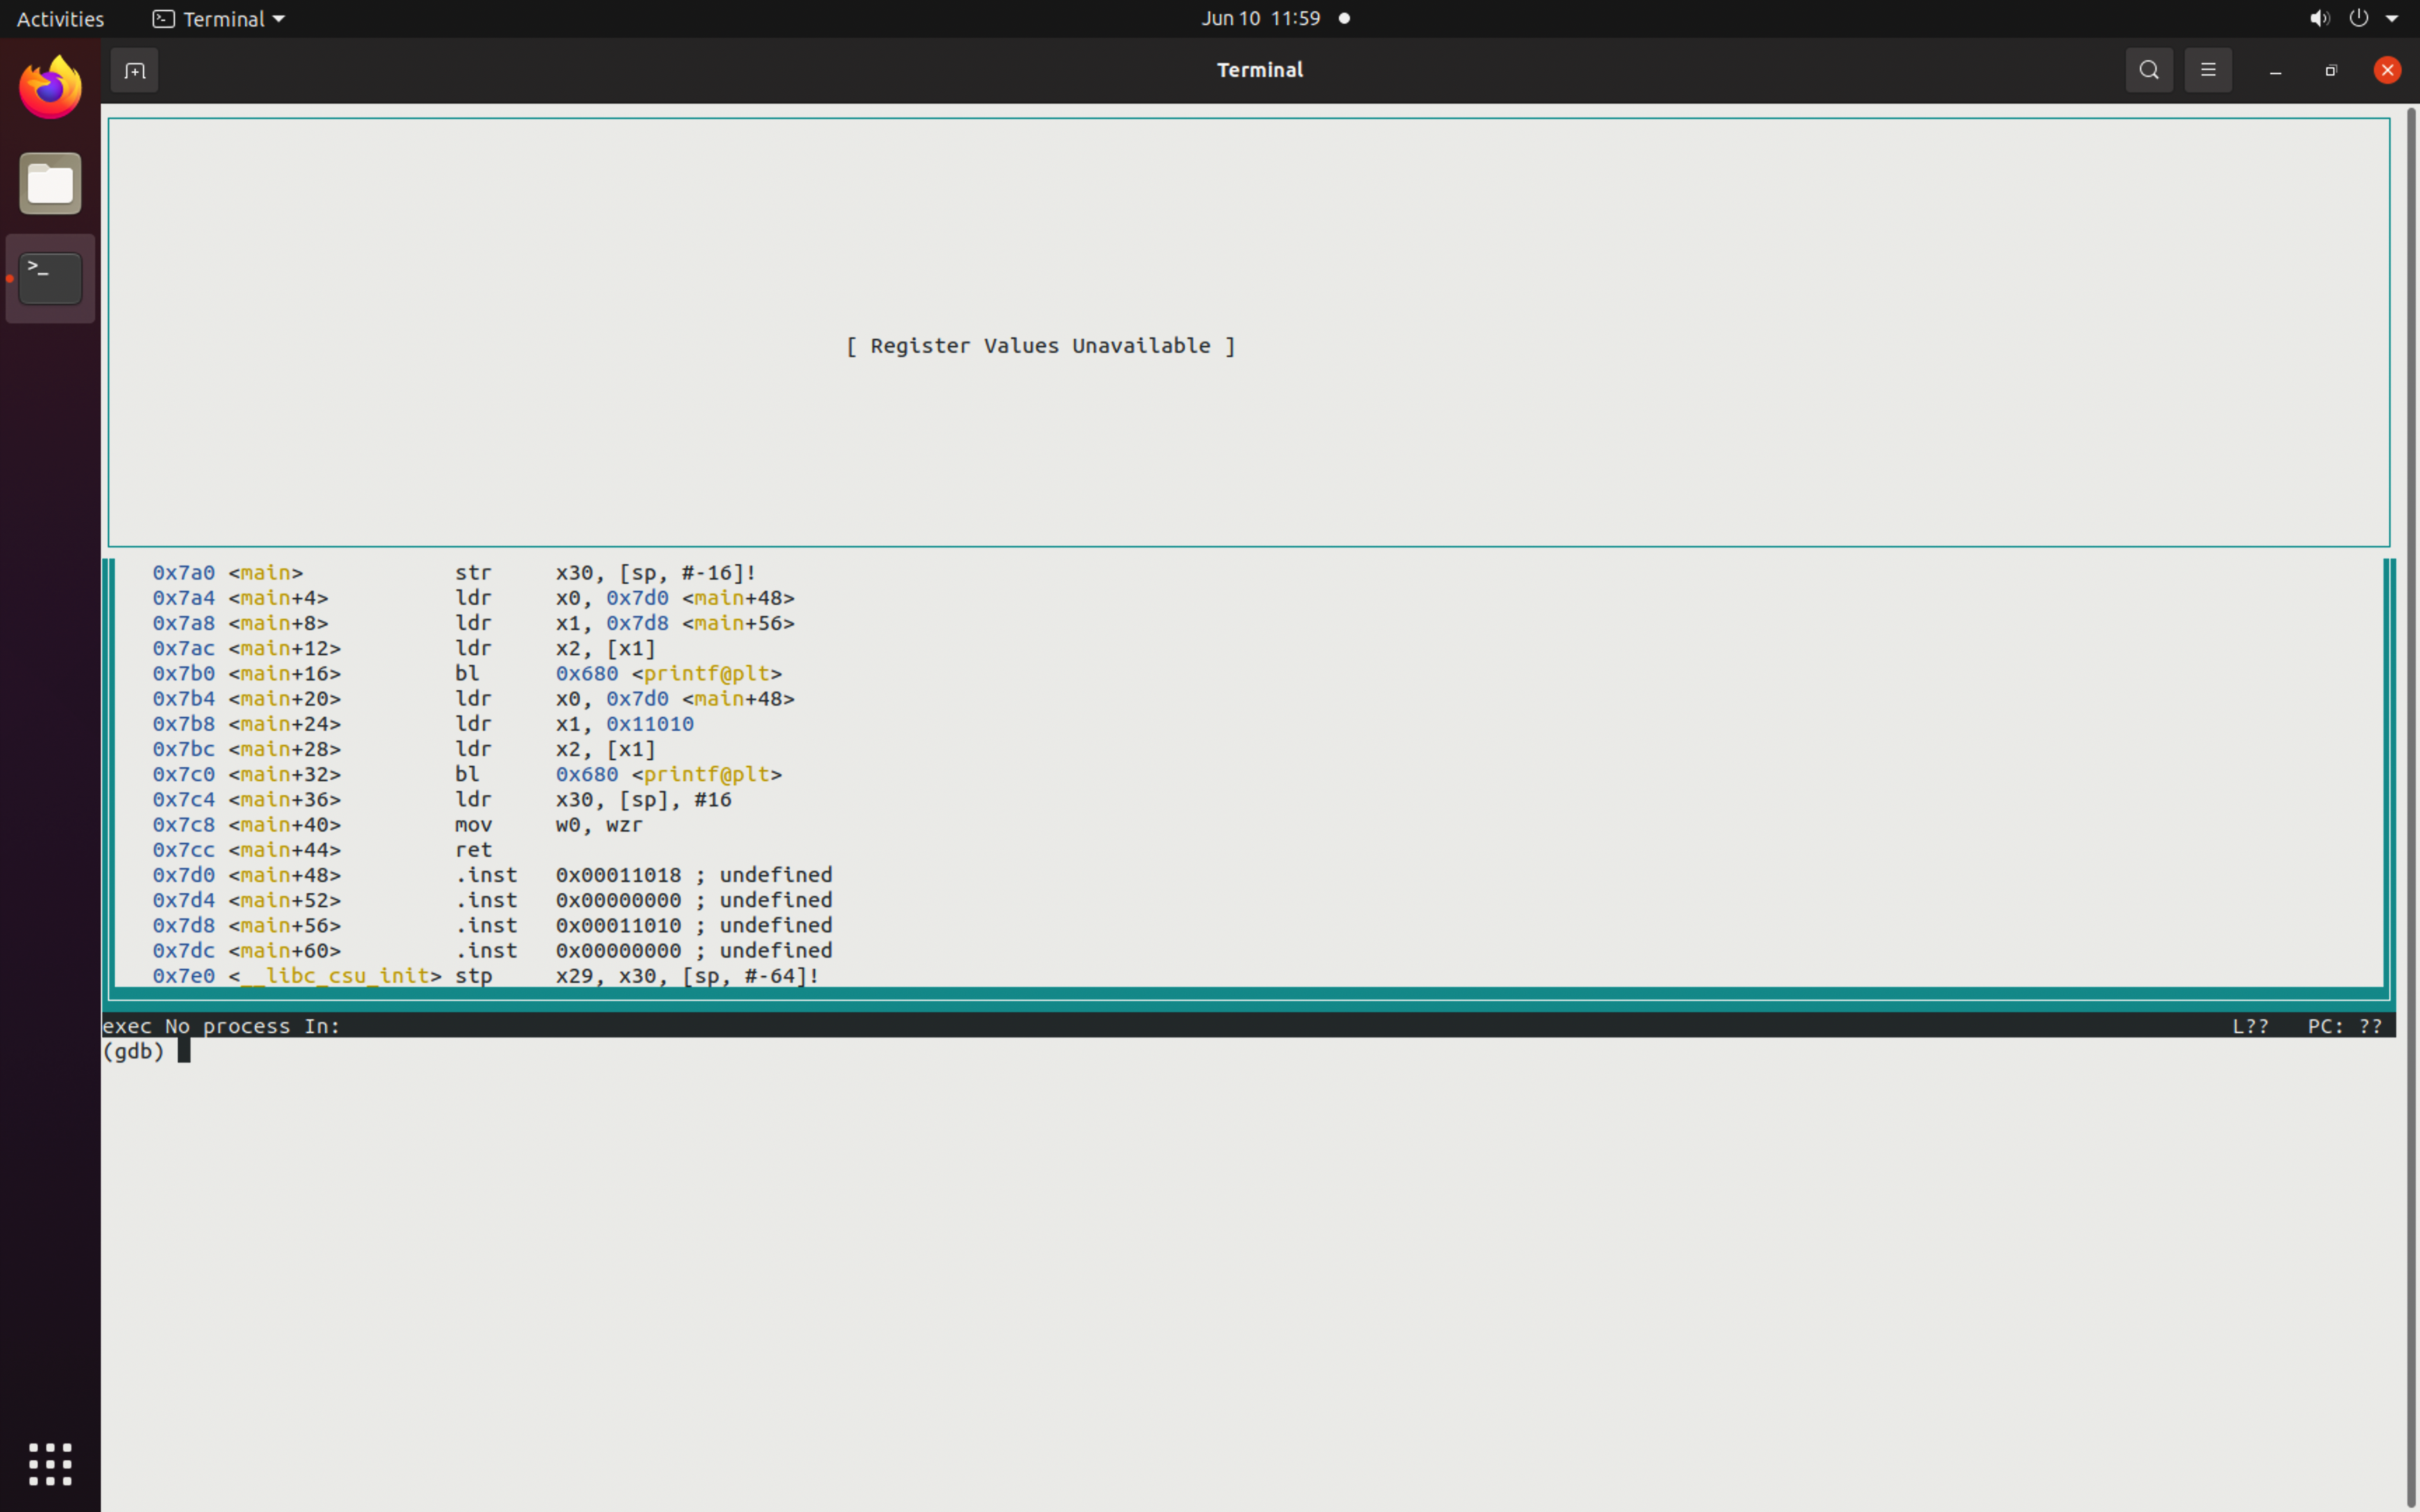Click printf@plt on the 0x7c0 line
2420x1512 pixels.
[x=706, y=774]
